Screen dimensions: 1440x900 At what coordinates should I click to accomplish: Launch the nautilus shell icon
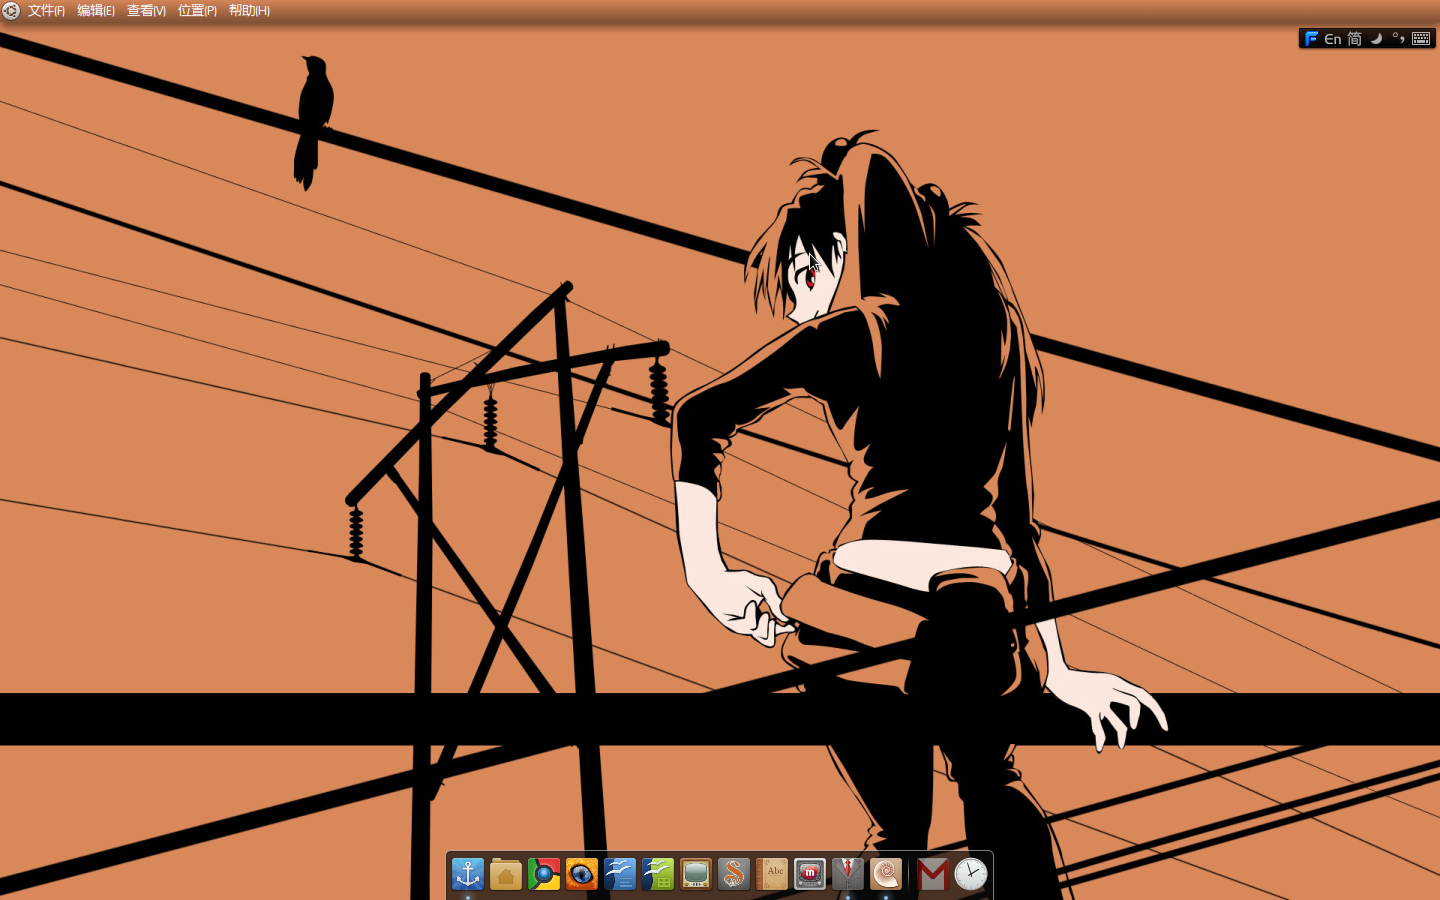[886, 874]
